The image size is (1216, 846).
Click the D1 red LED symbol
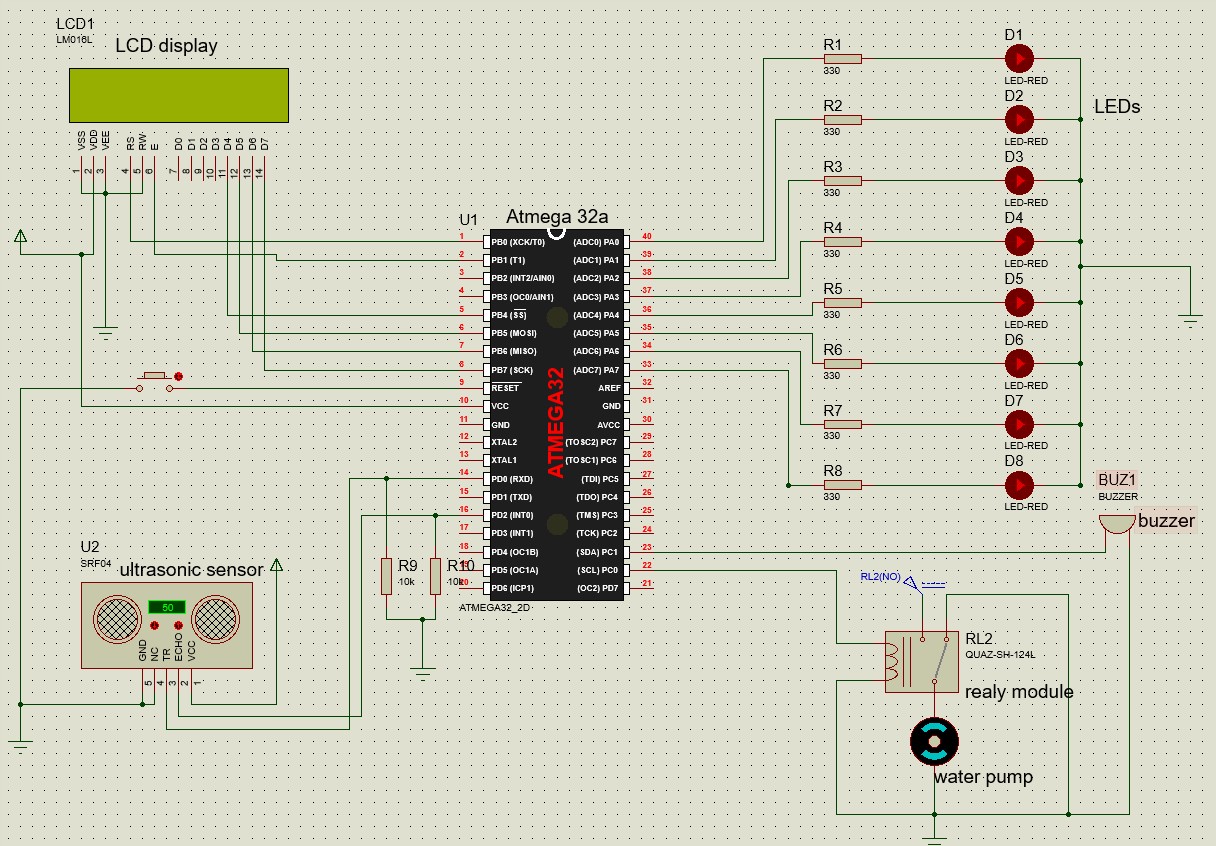click(x=1019, y=59)
